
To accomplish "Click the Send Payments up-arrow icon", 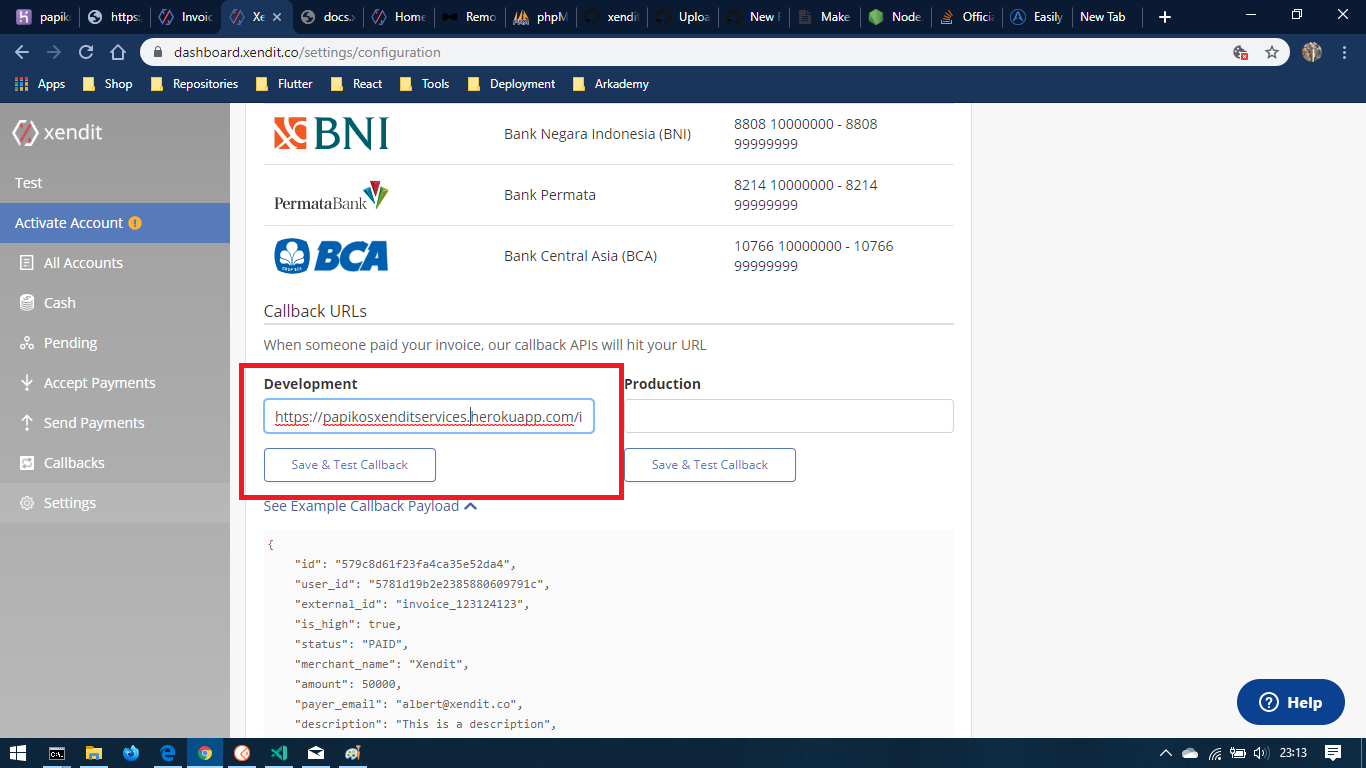I will click(x=27, y=423).
